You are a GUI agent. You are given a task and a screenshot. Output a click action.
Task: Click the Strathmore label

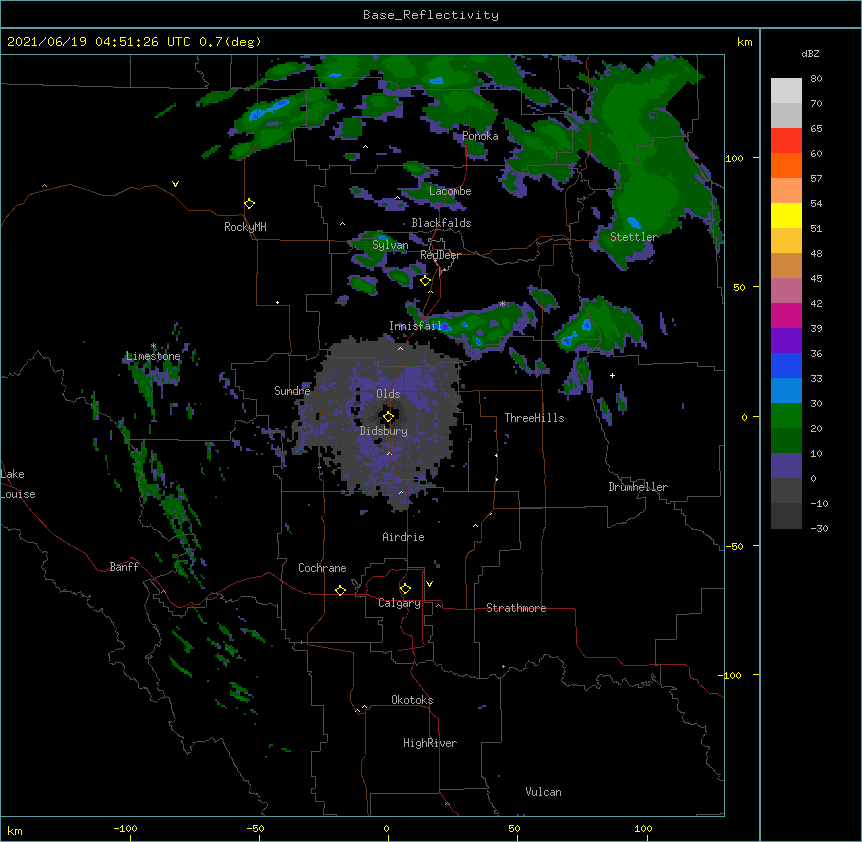pos(516,608)
